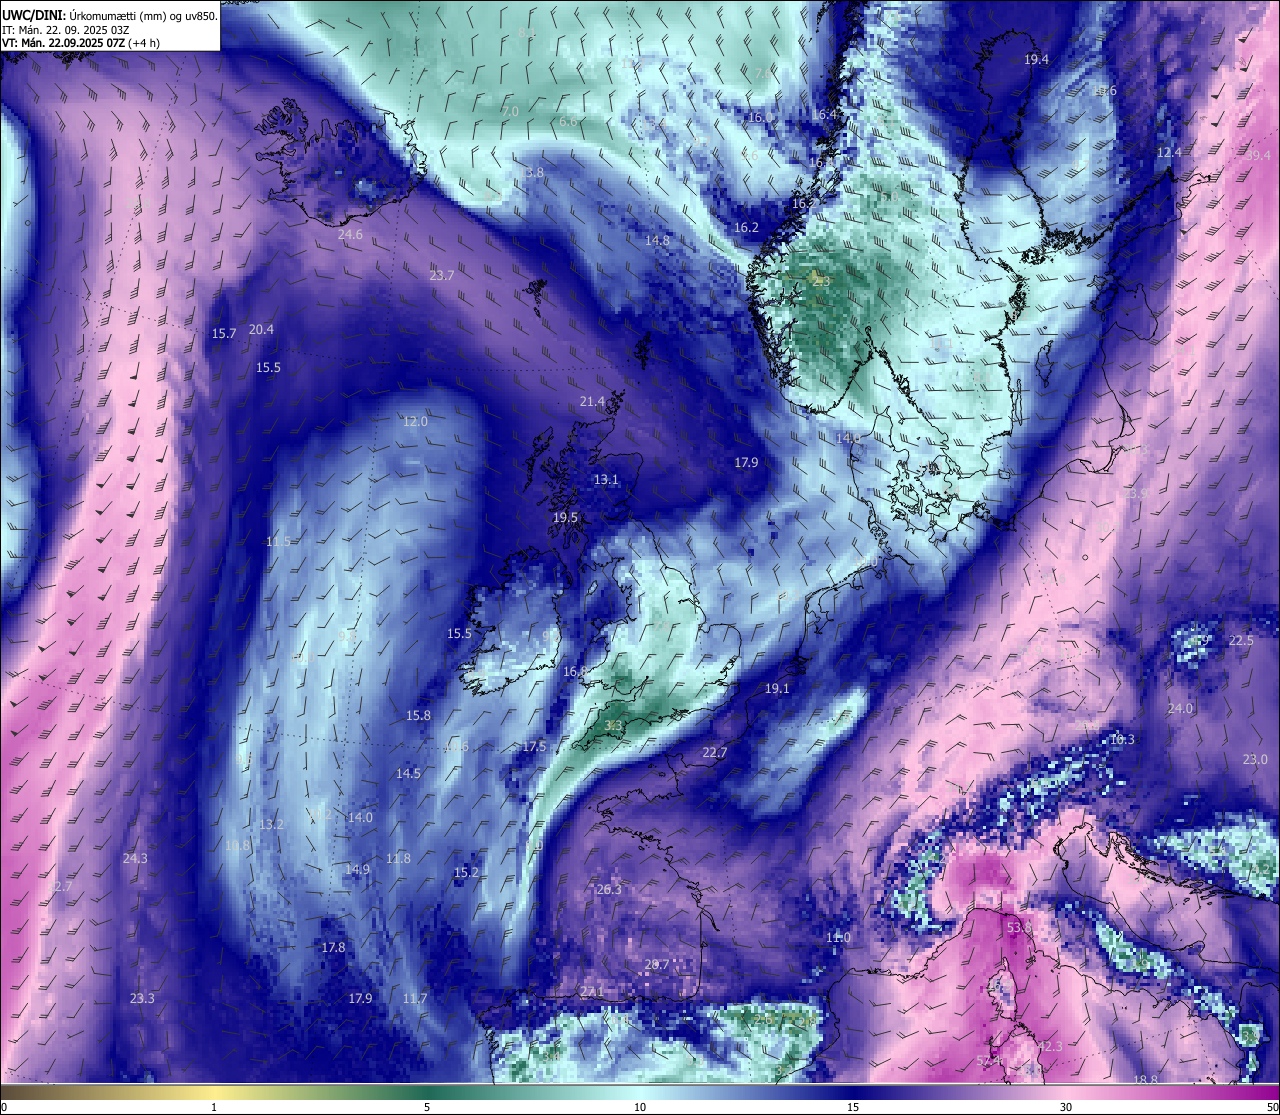
Task: Click the 23.7 value label on the map
Action: [x=441, y=276]
